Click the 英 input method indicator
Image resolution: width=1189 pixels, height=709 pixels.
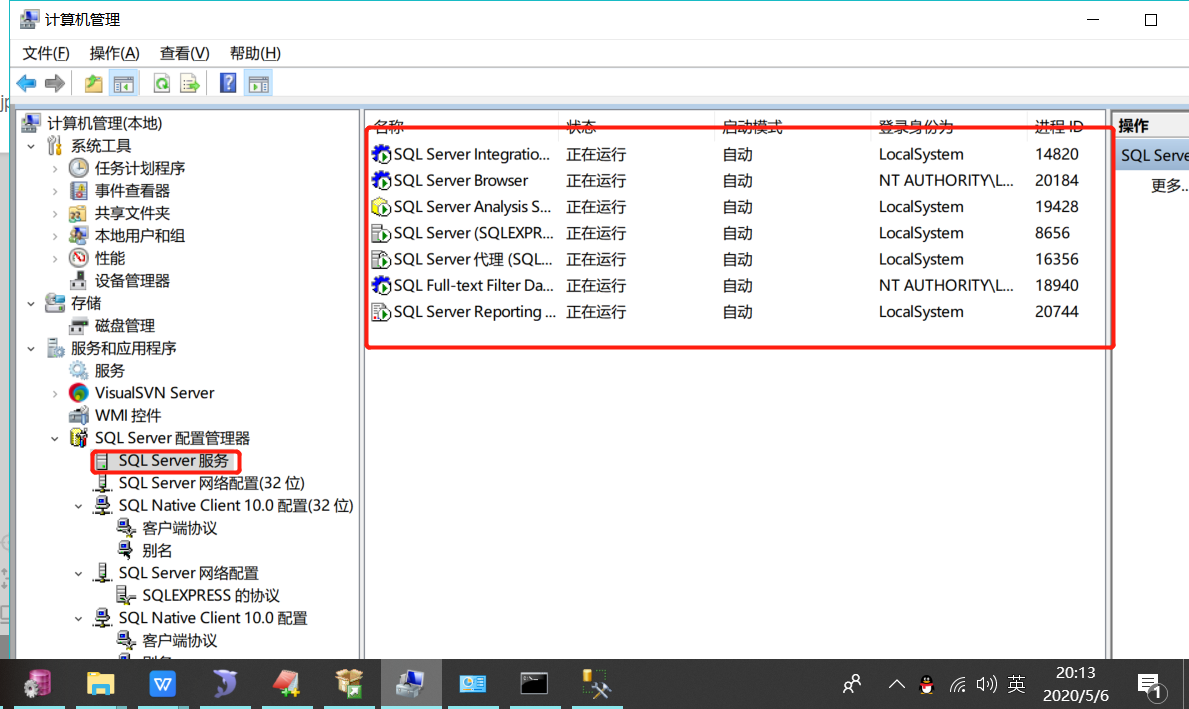click(1016, 685)
